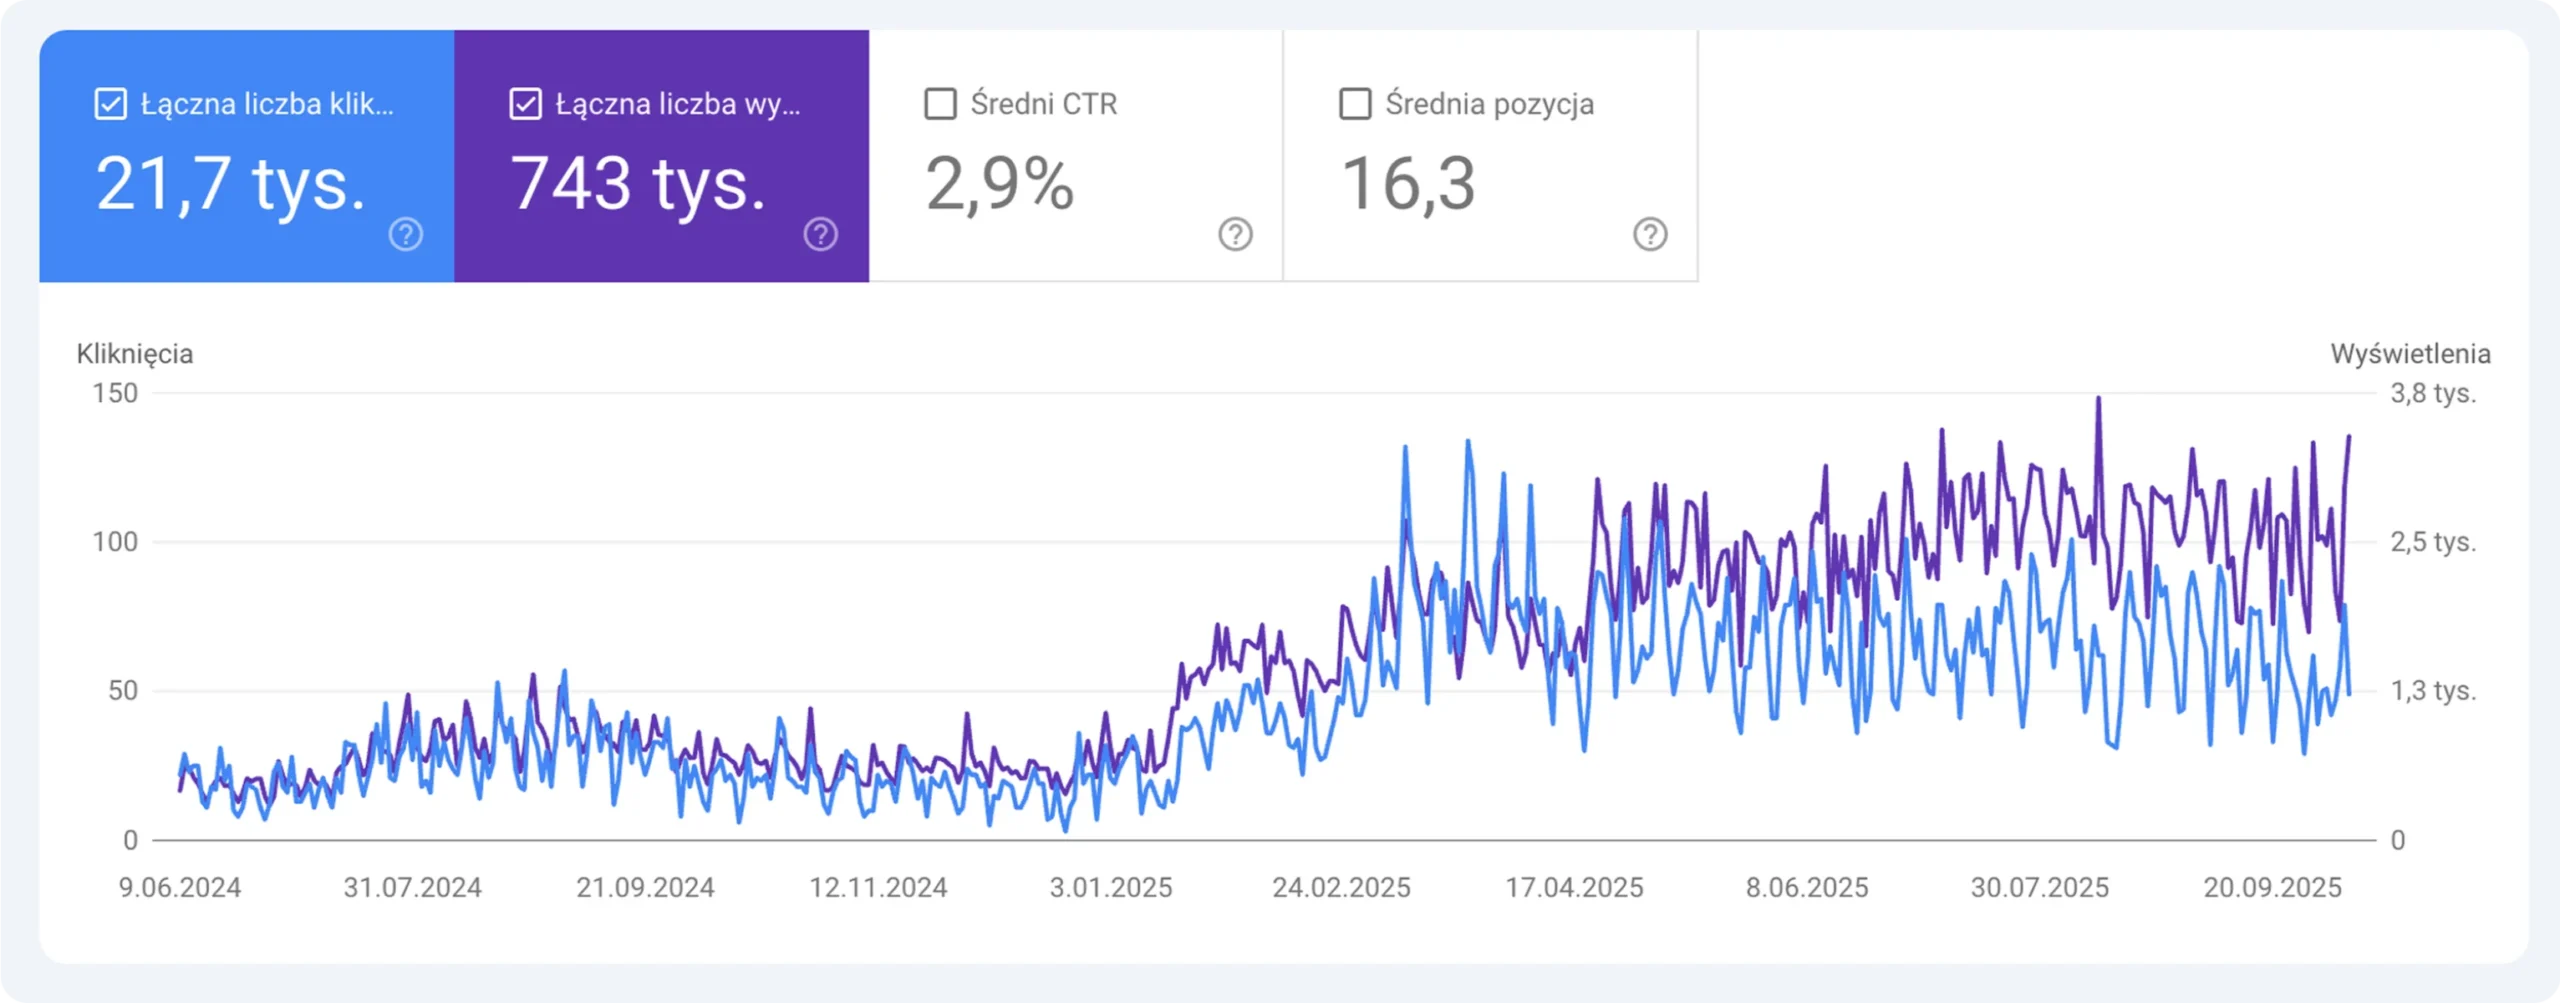The height and width of the screenshot is (1003, 2560).
Task: Uncheck the Łączna liczba wyświetleń checkbox
Action: click(525, 104)
